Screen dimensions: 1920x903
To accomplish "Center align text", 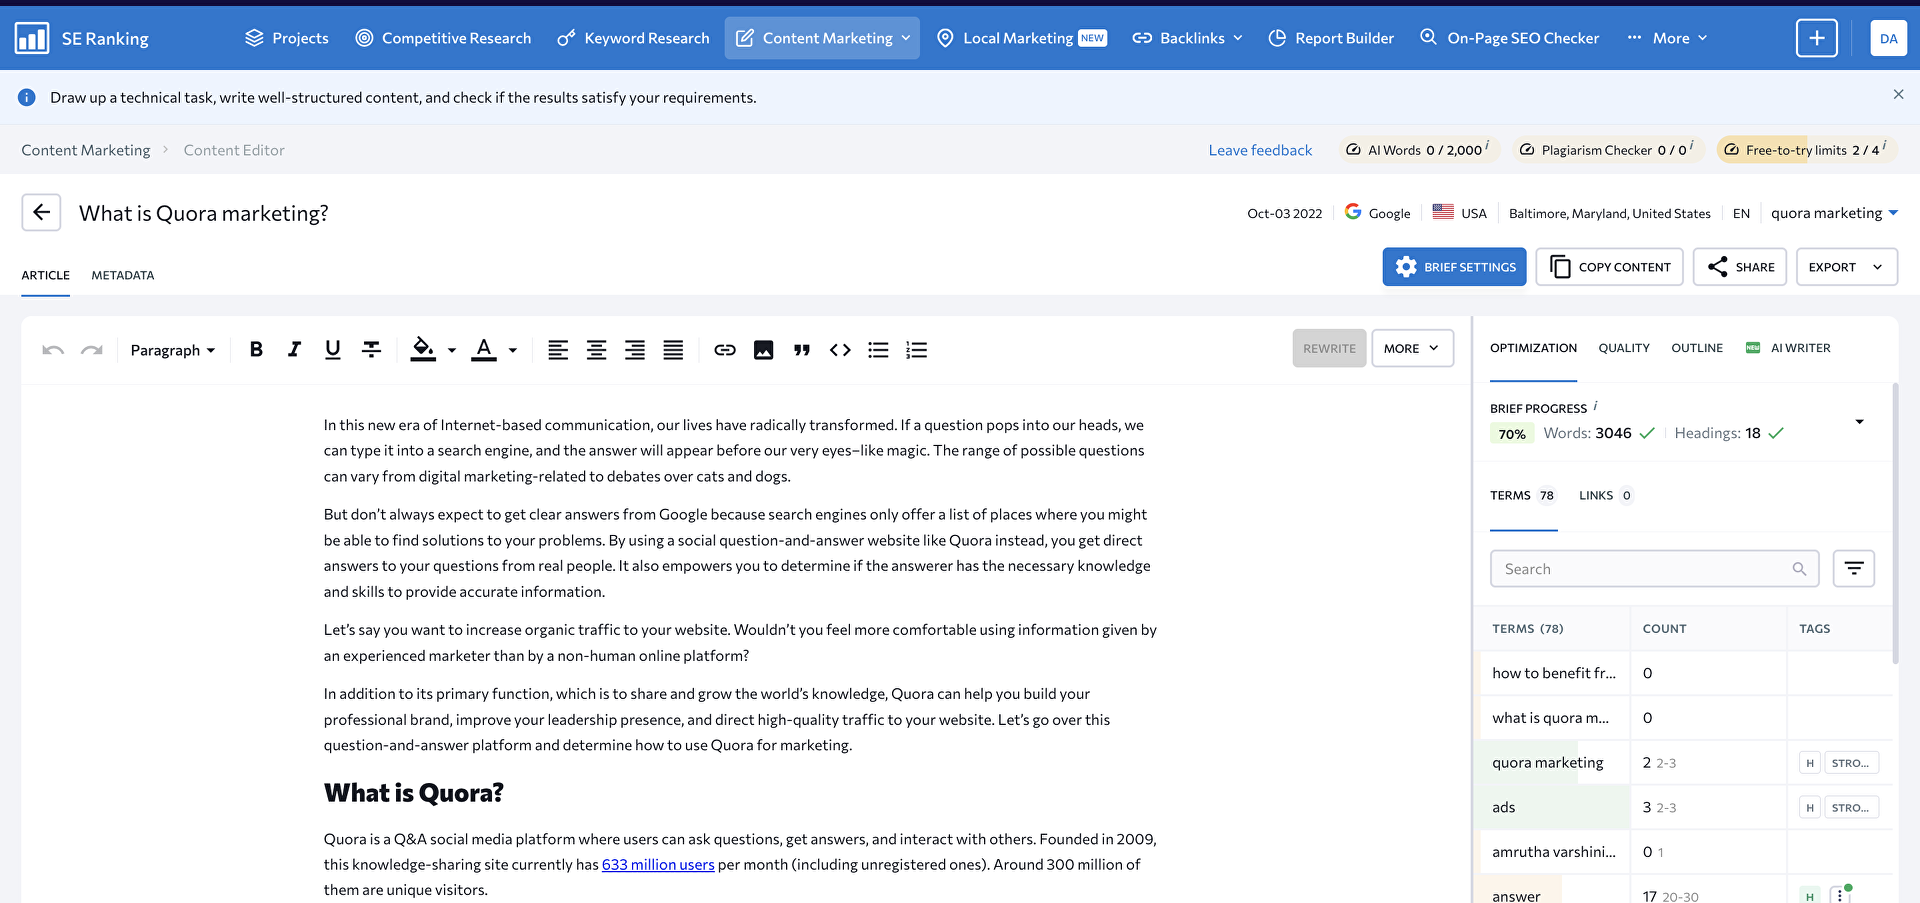I will coord(596,350).
